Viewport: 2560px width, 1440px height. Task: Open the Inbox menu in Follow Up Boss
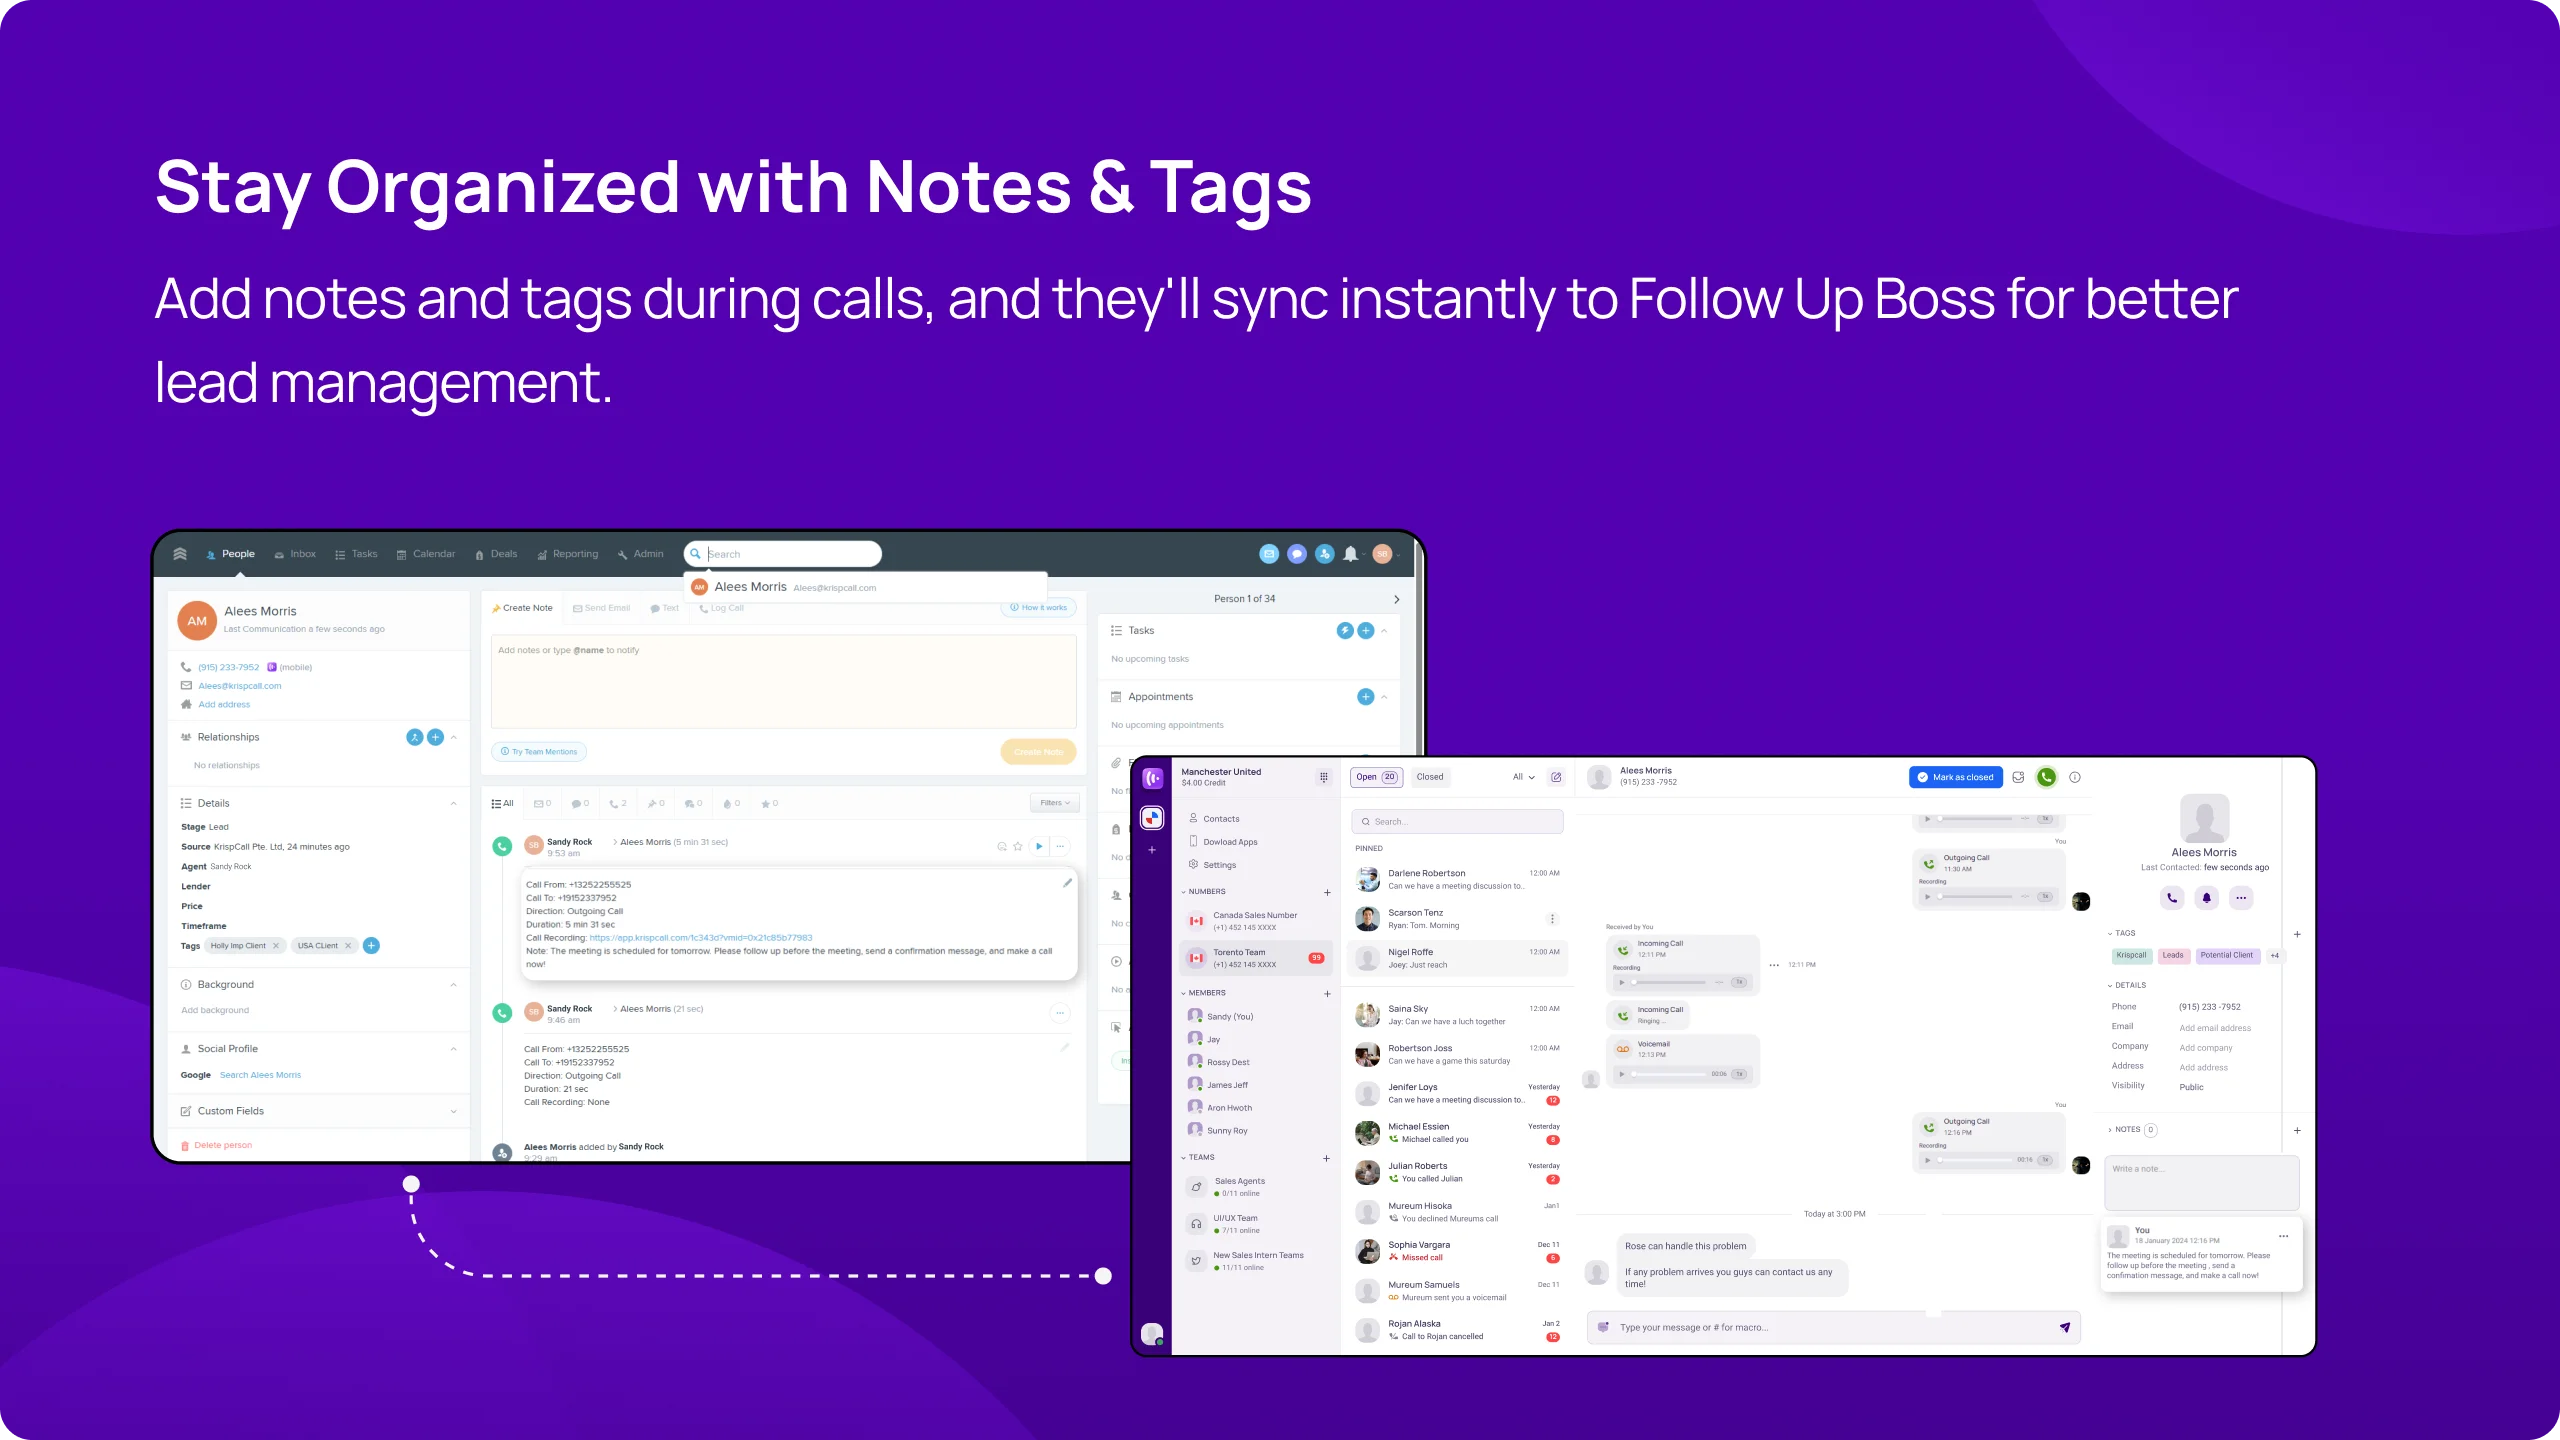click(x=295, y=554)
